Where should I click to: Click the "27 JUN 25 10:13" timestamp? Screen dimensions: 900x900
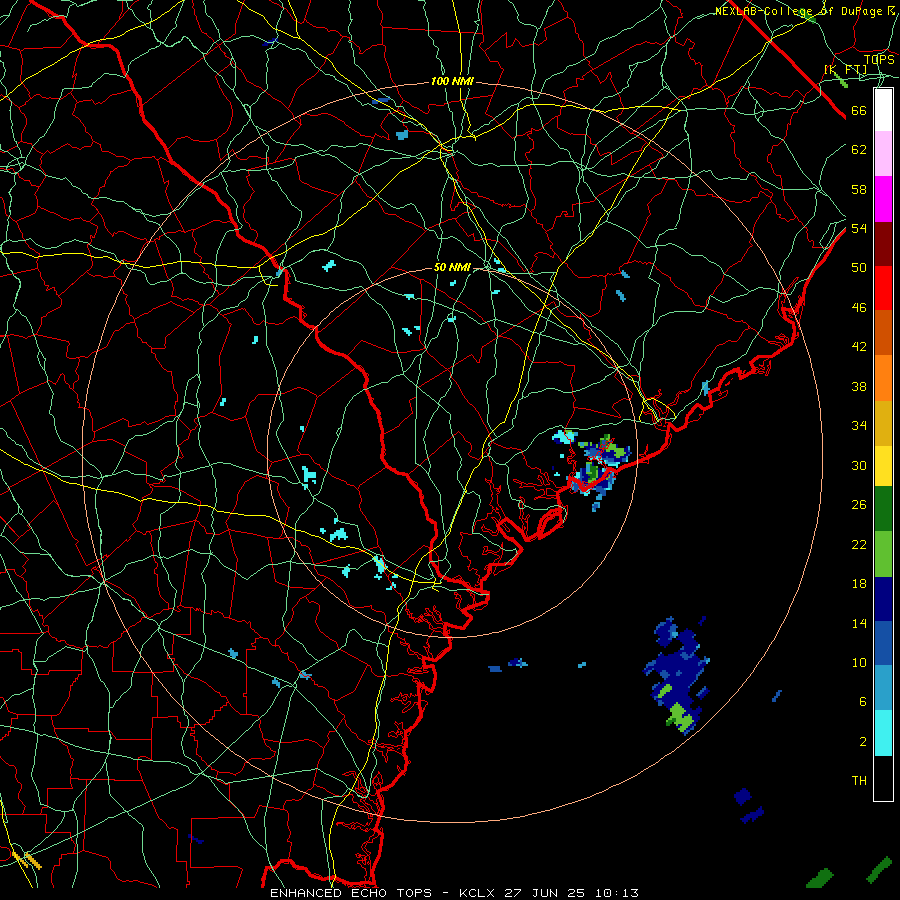(x=571, y=893)
